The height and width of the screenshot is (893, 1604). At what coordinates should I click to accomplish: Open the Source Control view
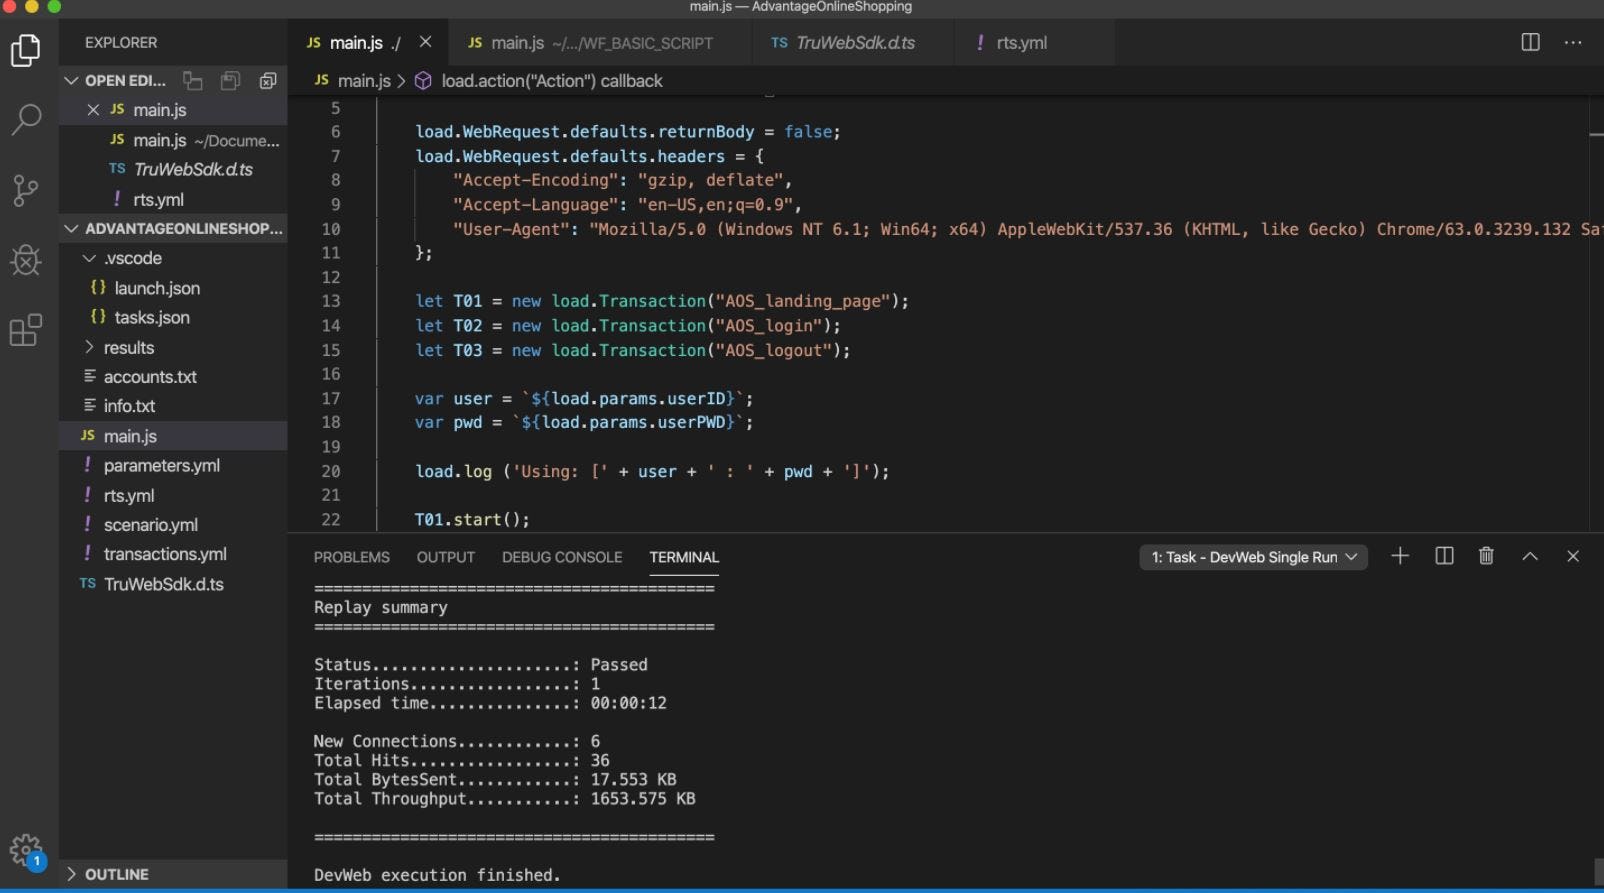coord(26,190)
